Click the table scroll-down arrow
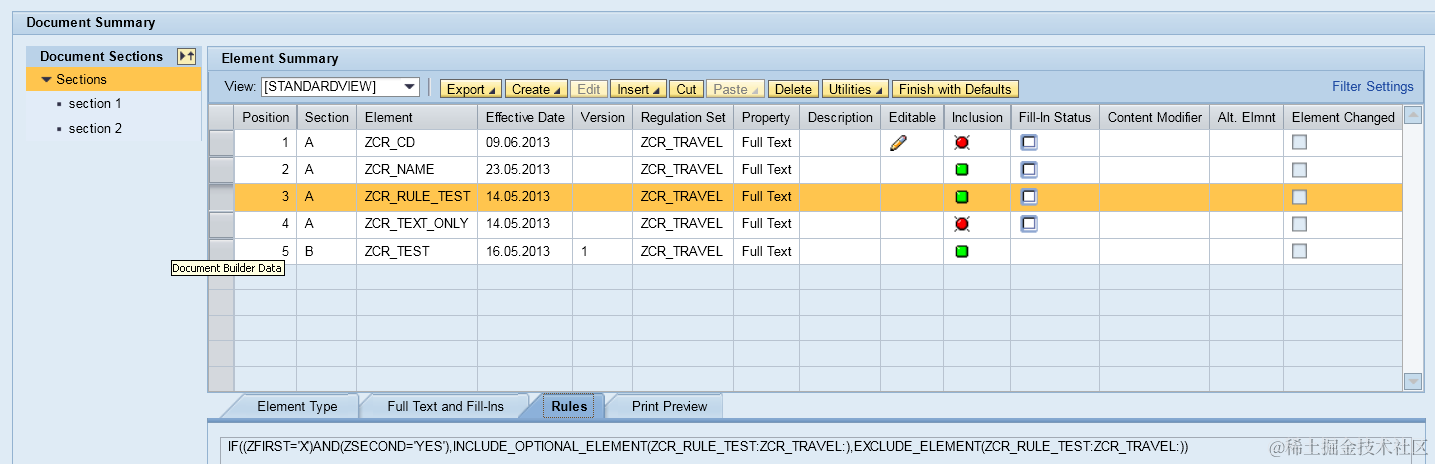The height and width of the screenshot is (464, 1435). (1413, 381)
